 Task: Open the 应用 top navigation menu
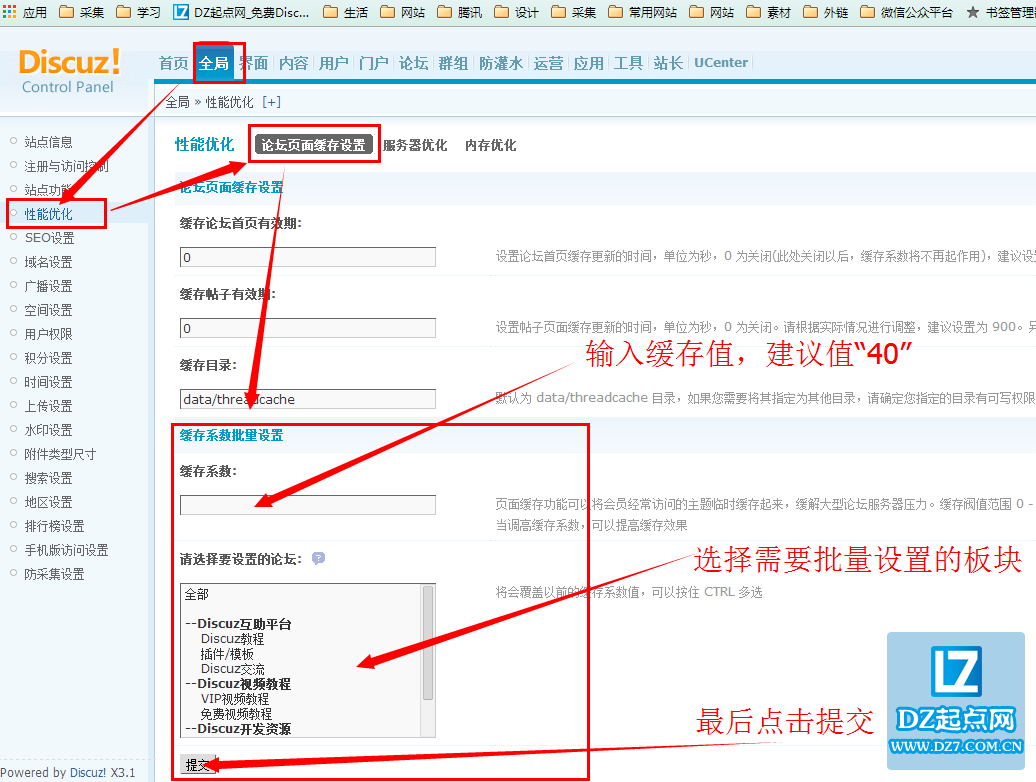pos(589,63)
